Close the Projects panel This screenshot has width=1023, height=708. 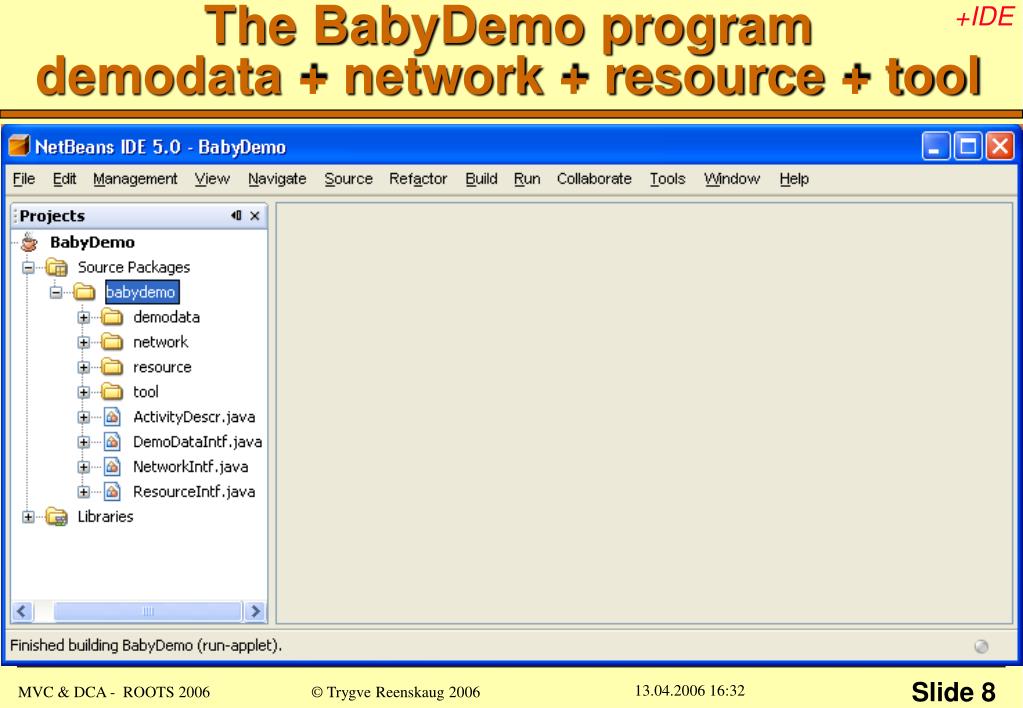pos(255,215)
